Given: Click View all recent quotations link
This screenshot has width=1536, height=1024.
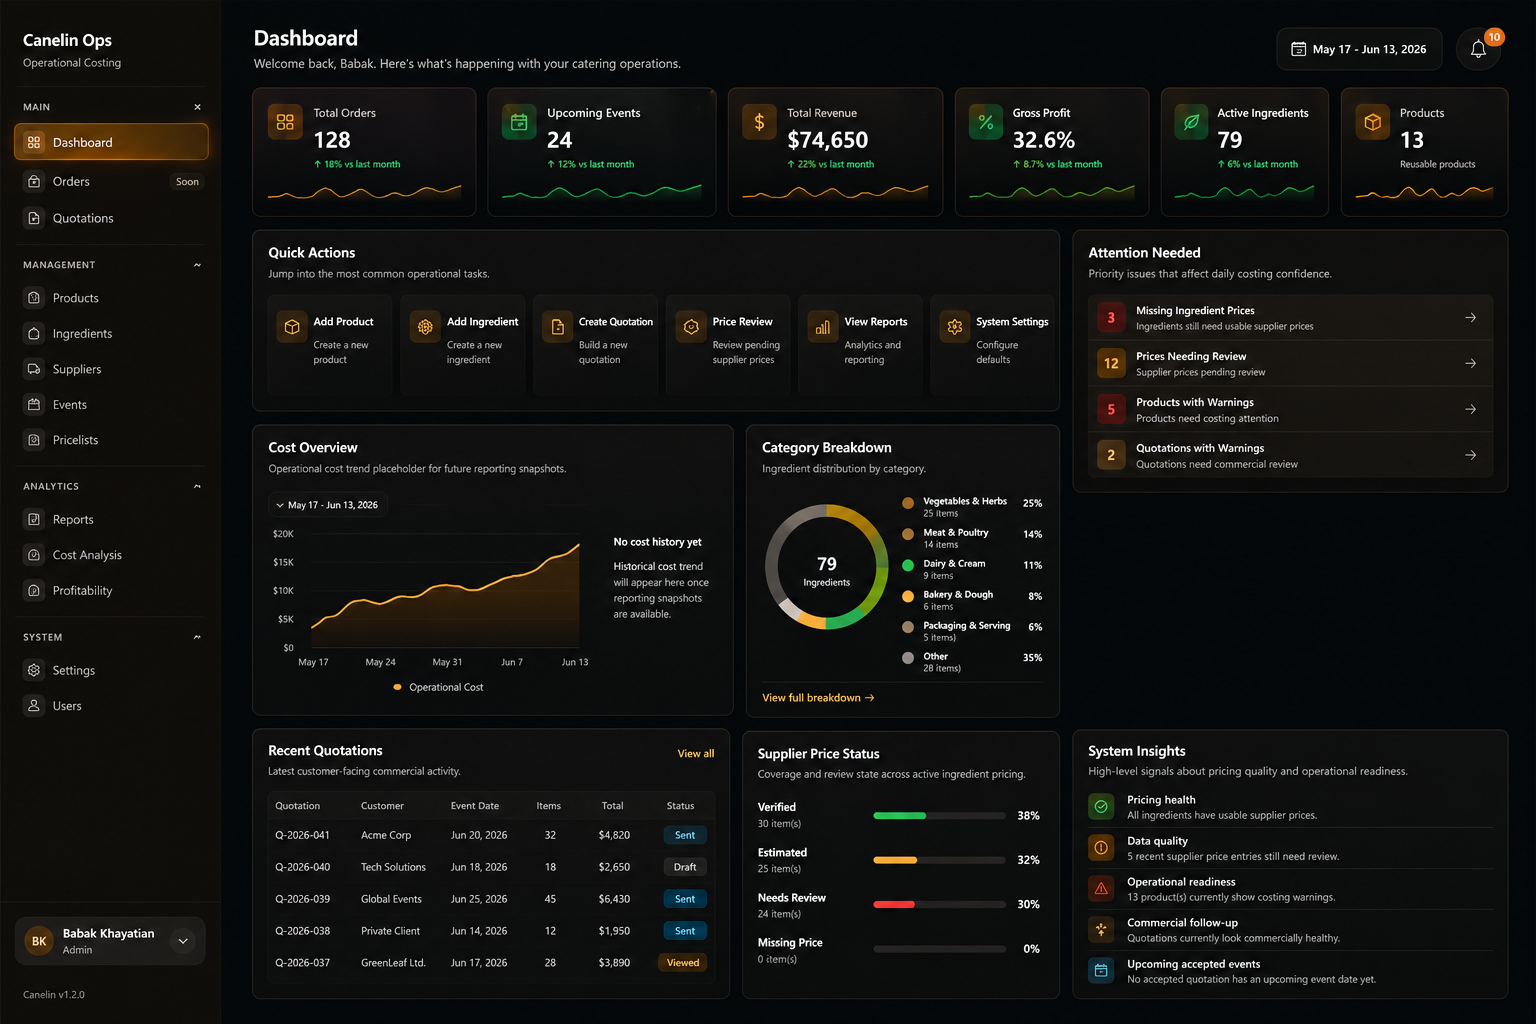Looking at the screenshot, I should pos(695,753).
